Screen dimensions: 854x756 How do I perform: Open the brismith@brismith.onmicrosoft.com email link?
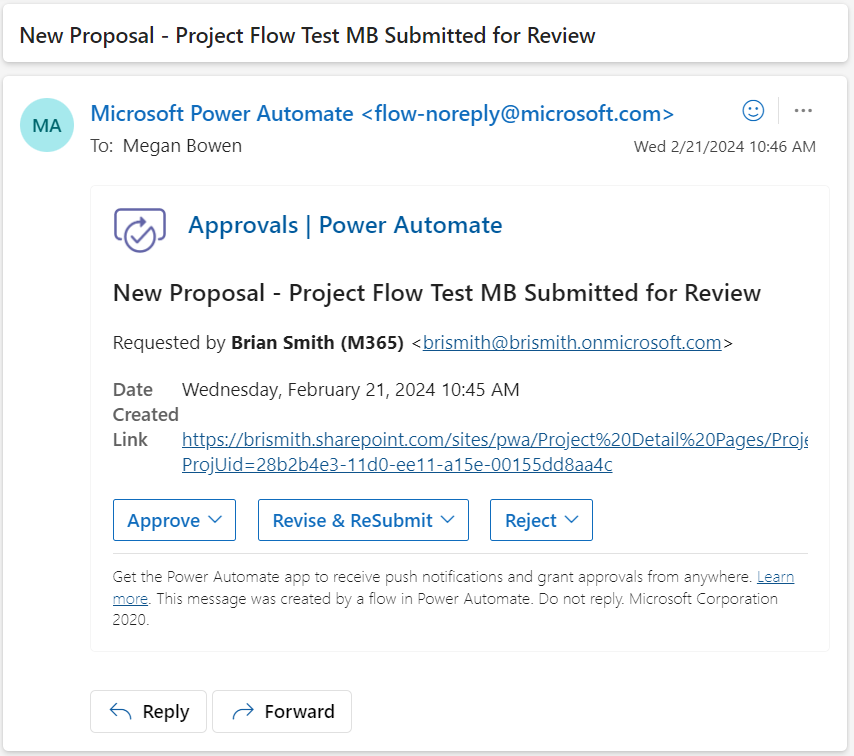572,343
